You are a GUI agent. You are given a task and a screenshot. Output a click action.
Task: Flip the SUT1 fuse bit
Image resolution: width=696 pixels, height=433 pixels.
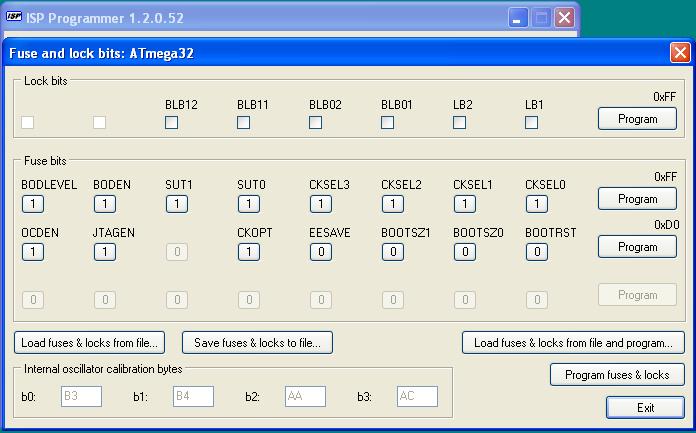177,204
